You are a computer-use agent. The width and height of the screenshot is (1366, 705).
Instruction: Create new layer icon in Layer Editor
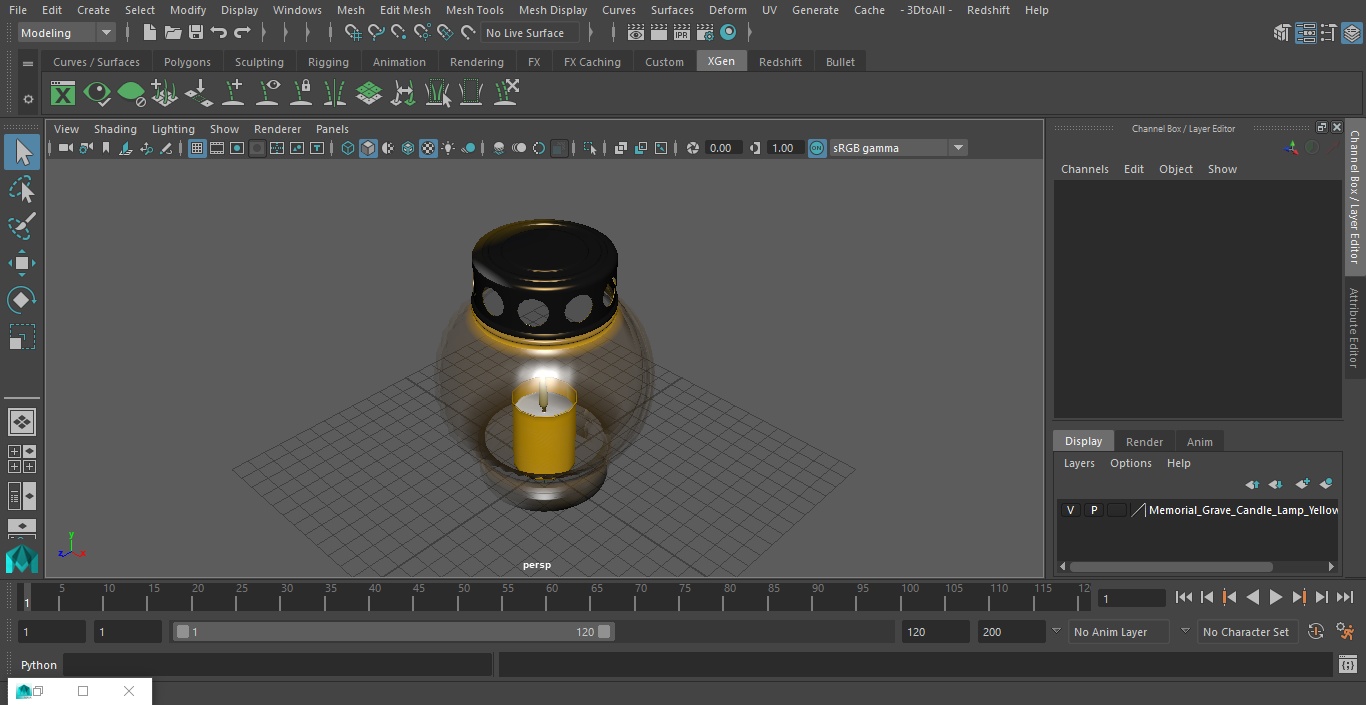(x=1302, y=484)
